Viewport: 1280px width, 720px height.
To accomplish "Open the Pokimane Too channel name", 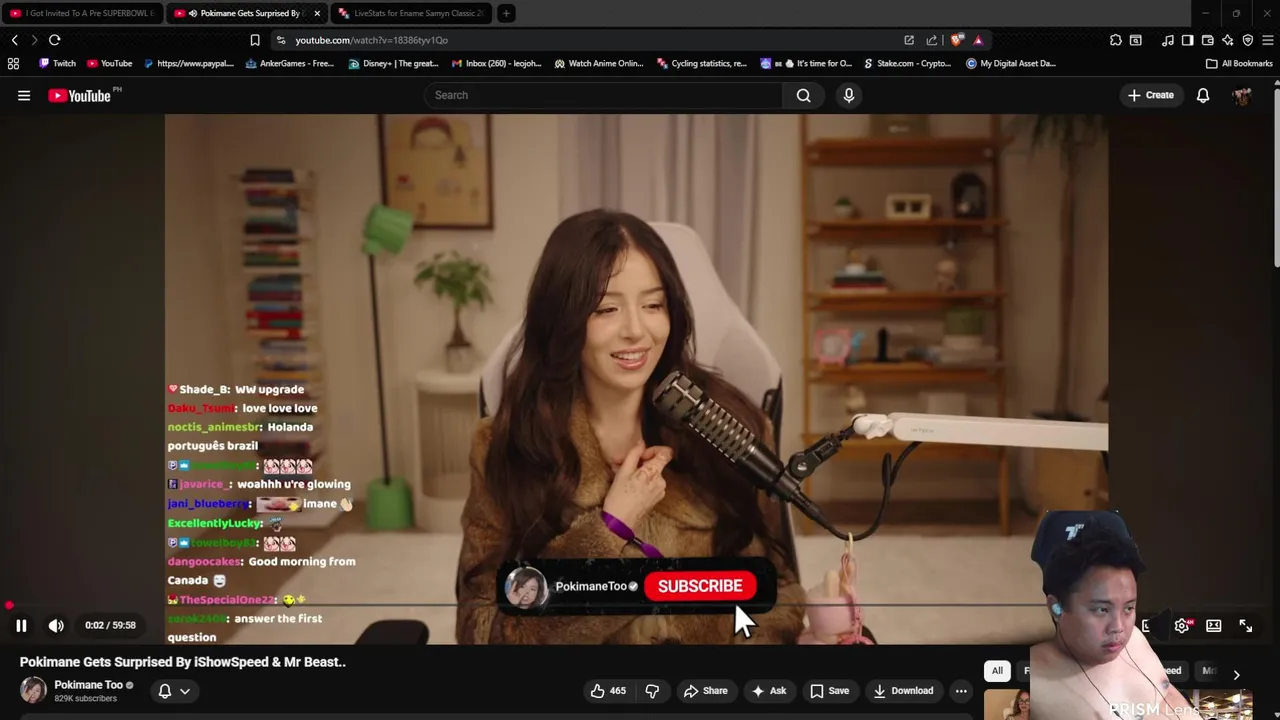I will 88,685.
